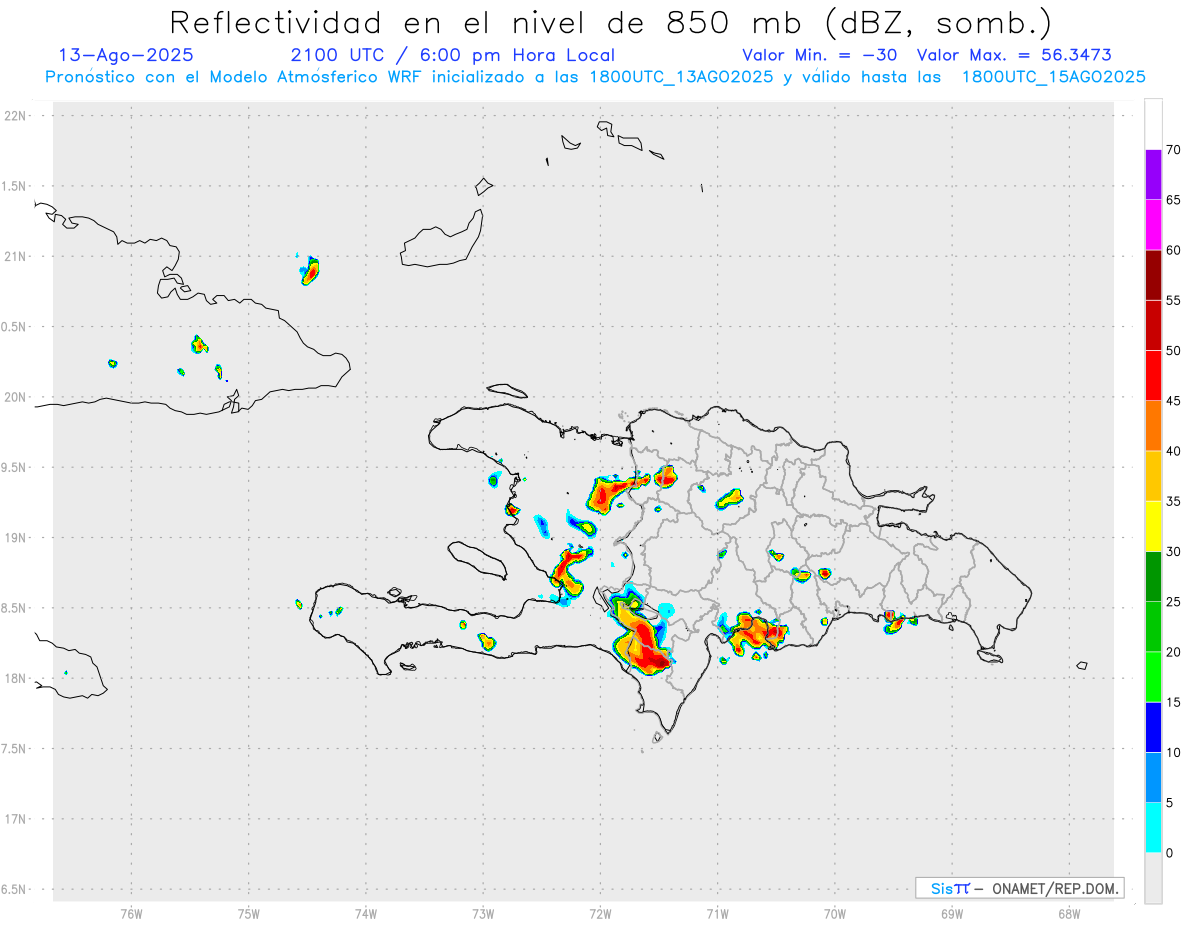Viewport: 1200px width, 927px height.
Task: Click the isolated storm cell near 21N north of Cuba
Action: 310,270
